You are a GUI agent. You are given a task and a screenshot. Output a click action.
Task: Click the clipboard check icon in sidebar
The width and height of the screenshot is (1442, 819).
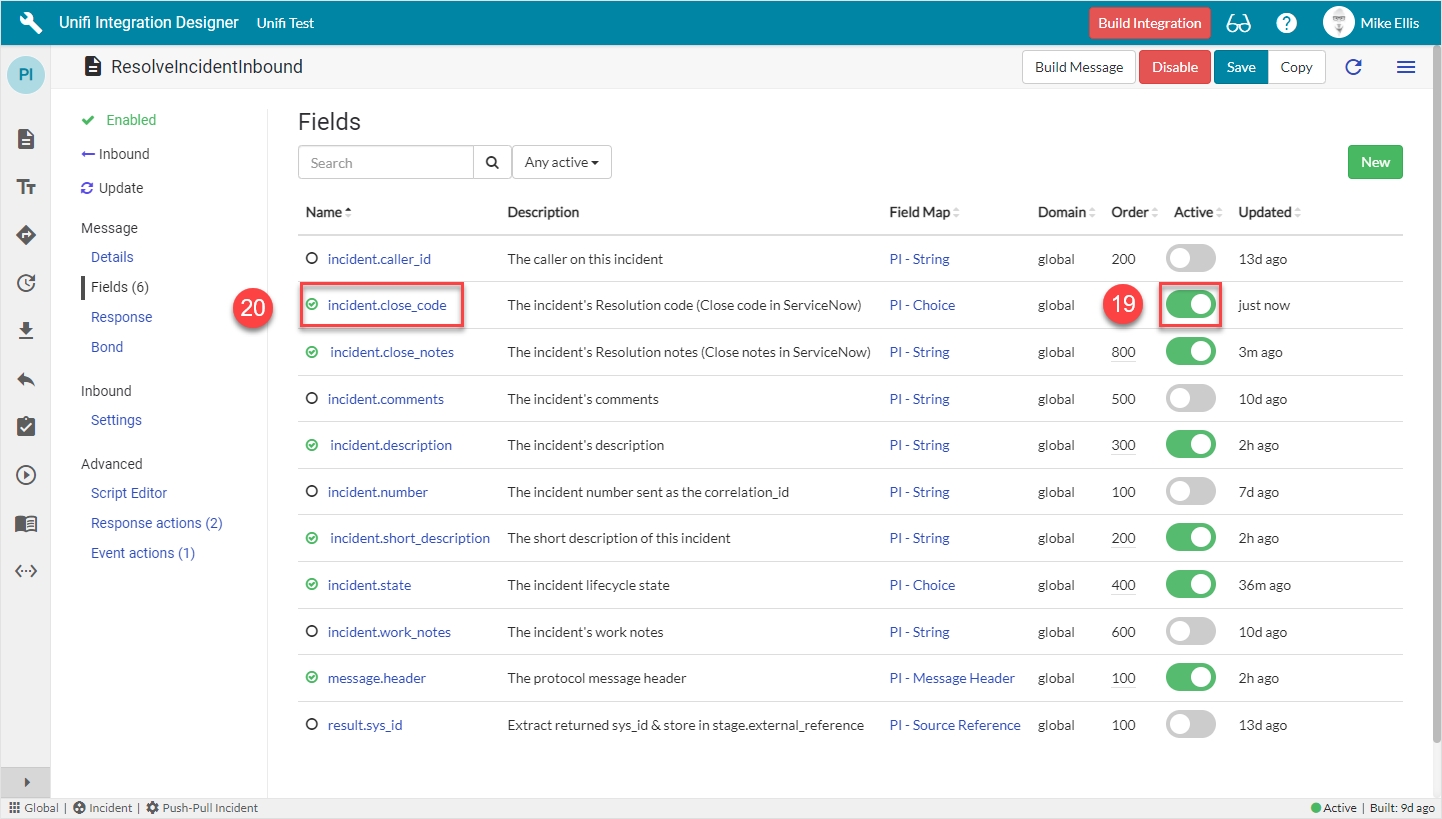pos(26,427)
